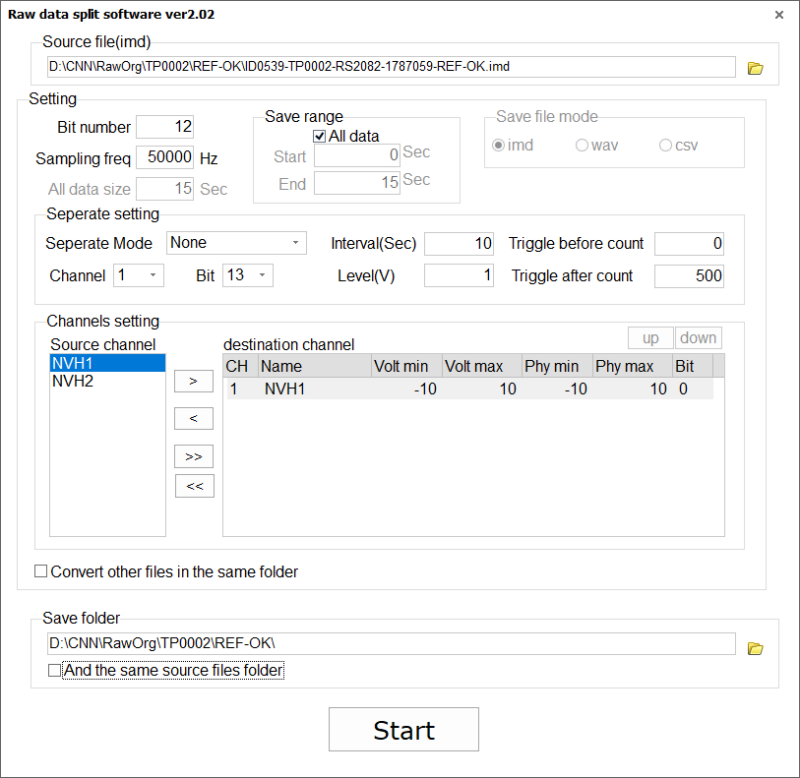
Task: Remove all channels with << button
Action: (x=194, y=486)
